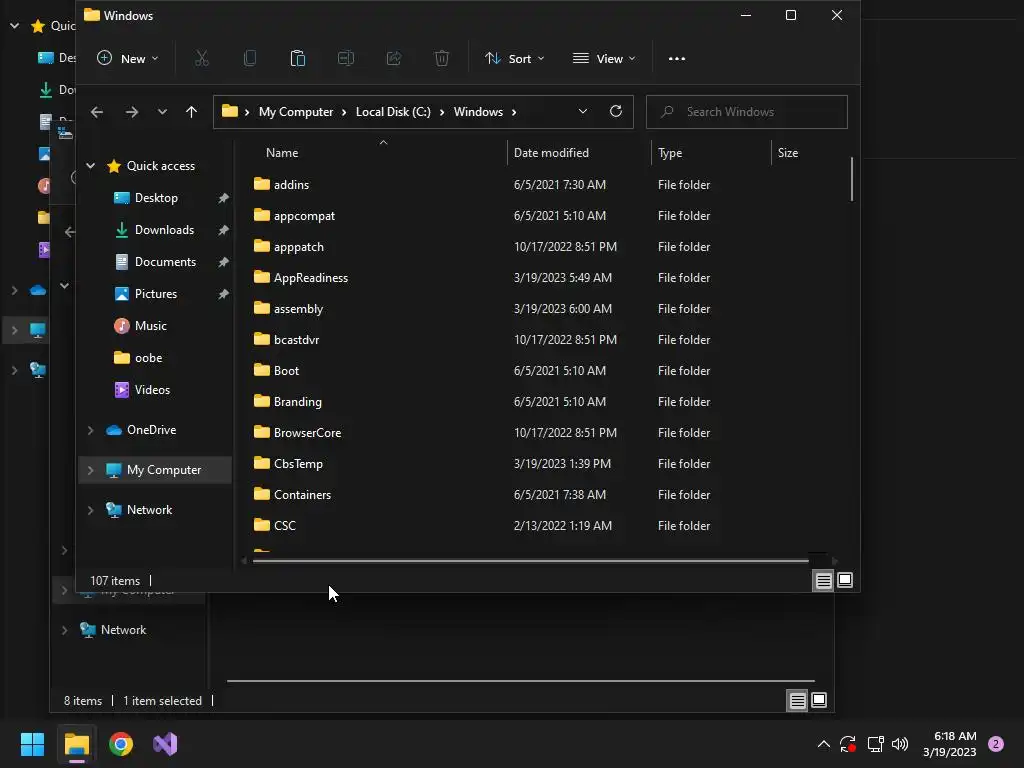Click the Windows breadcrumb segment
Screen dimensions: 1024x768
[x=478, y=112]
